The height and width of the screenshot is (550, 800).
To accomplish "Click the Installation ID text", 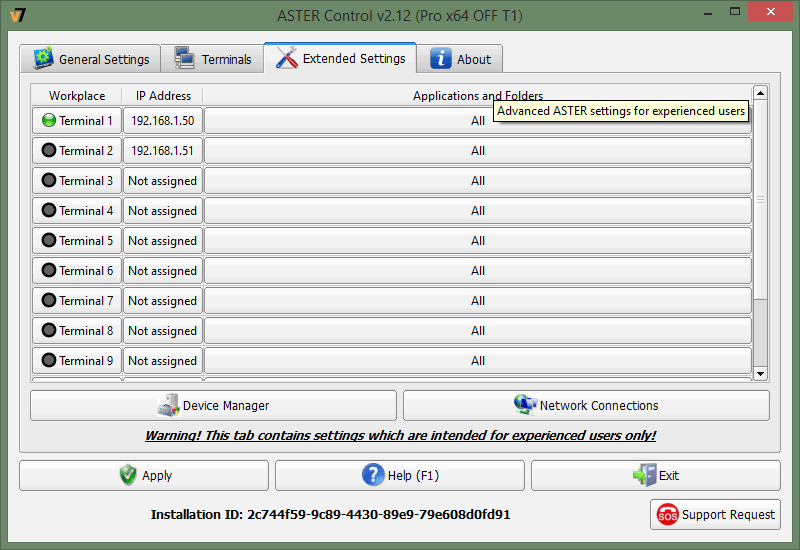I will click(x=330, y=514).
